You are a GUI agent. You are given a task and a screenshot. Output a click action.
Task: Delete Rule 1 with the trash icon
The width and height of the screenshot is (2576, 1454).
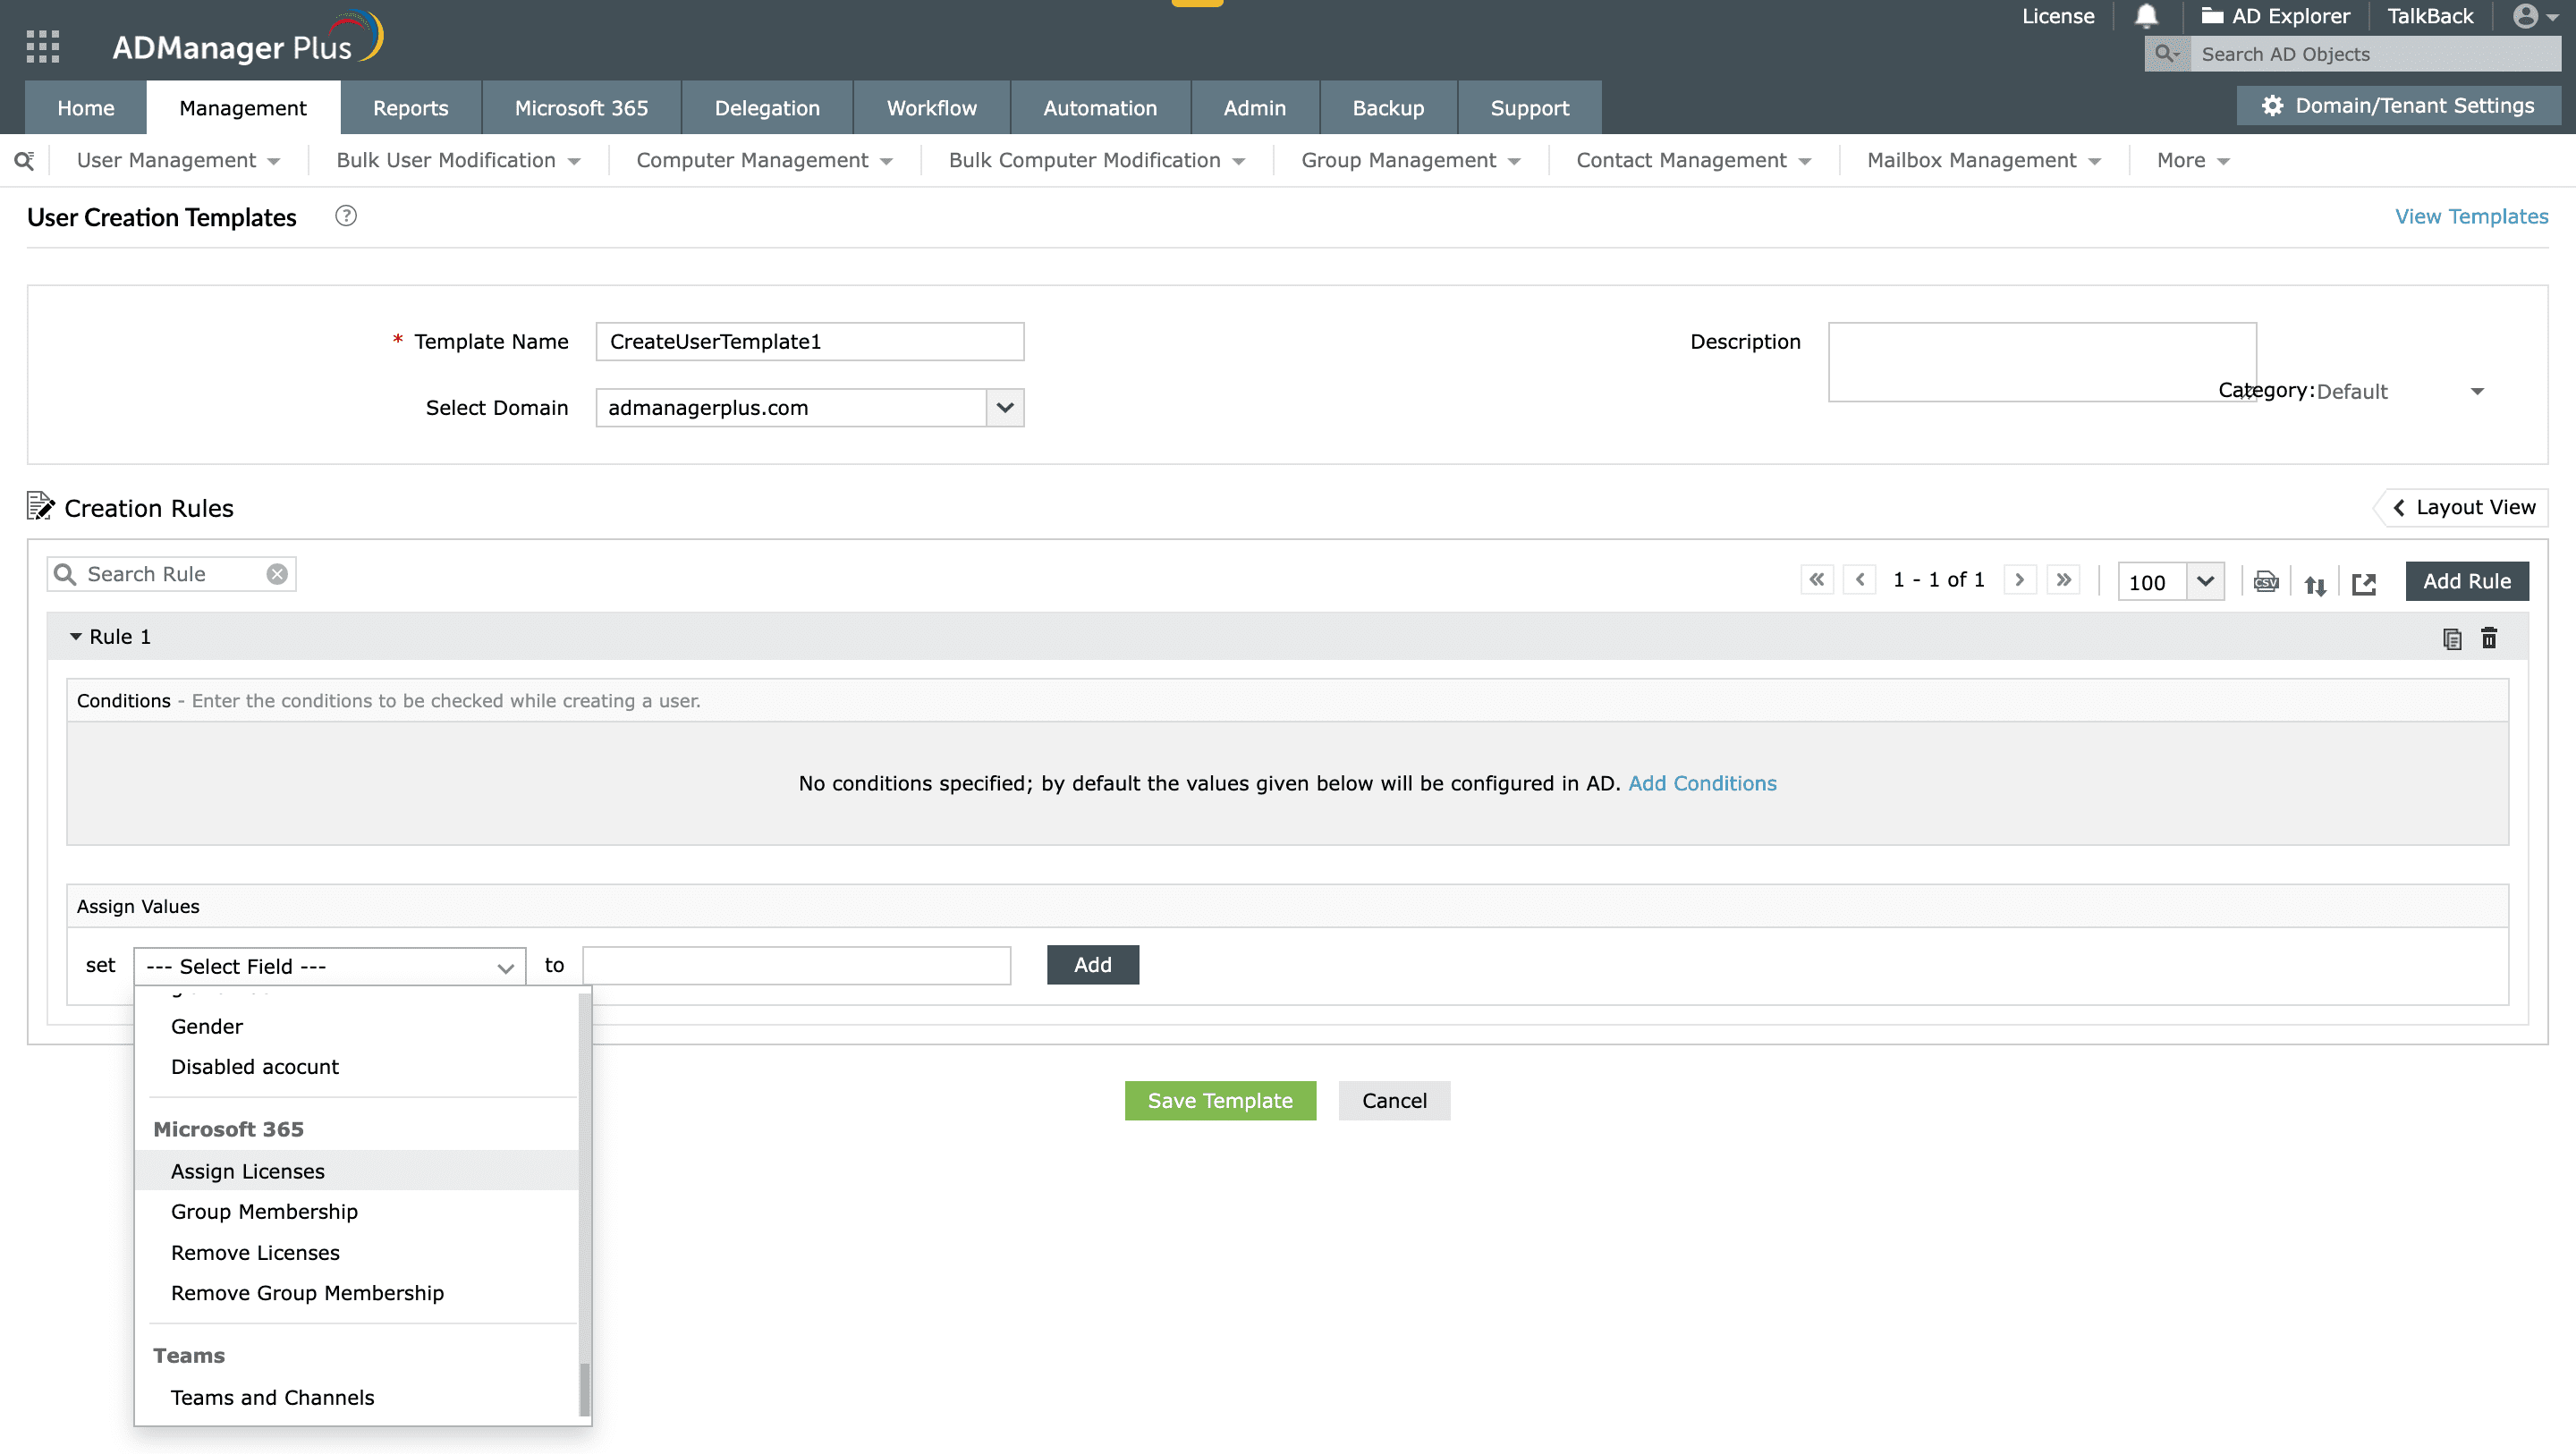pyautogui.click(x=2489, y=638)
